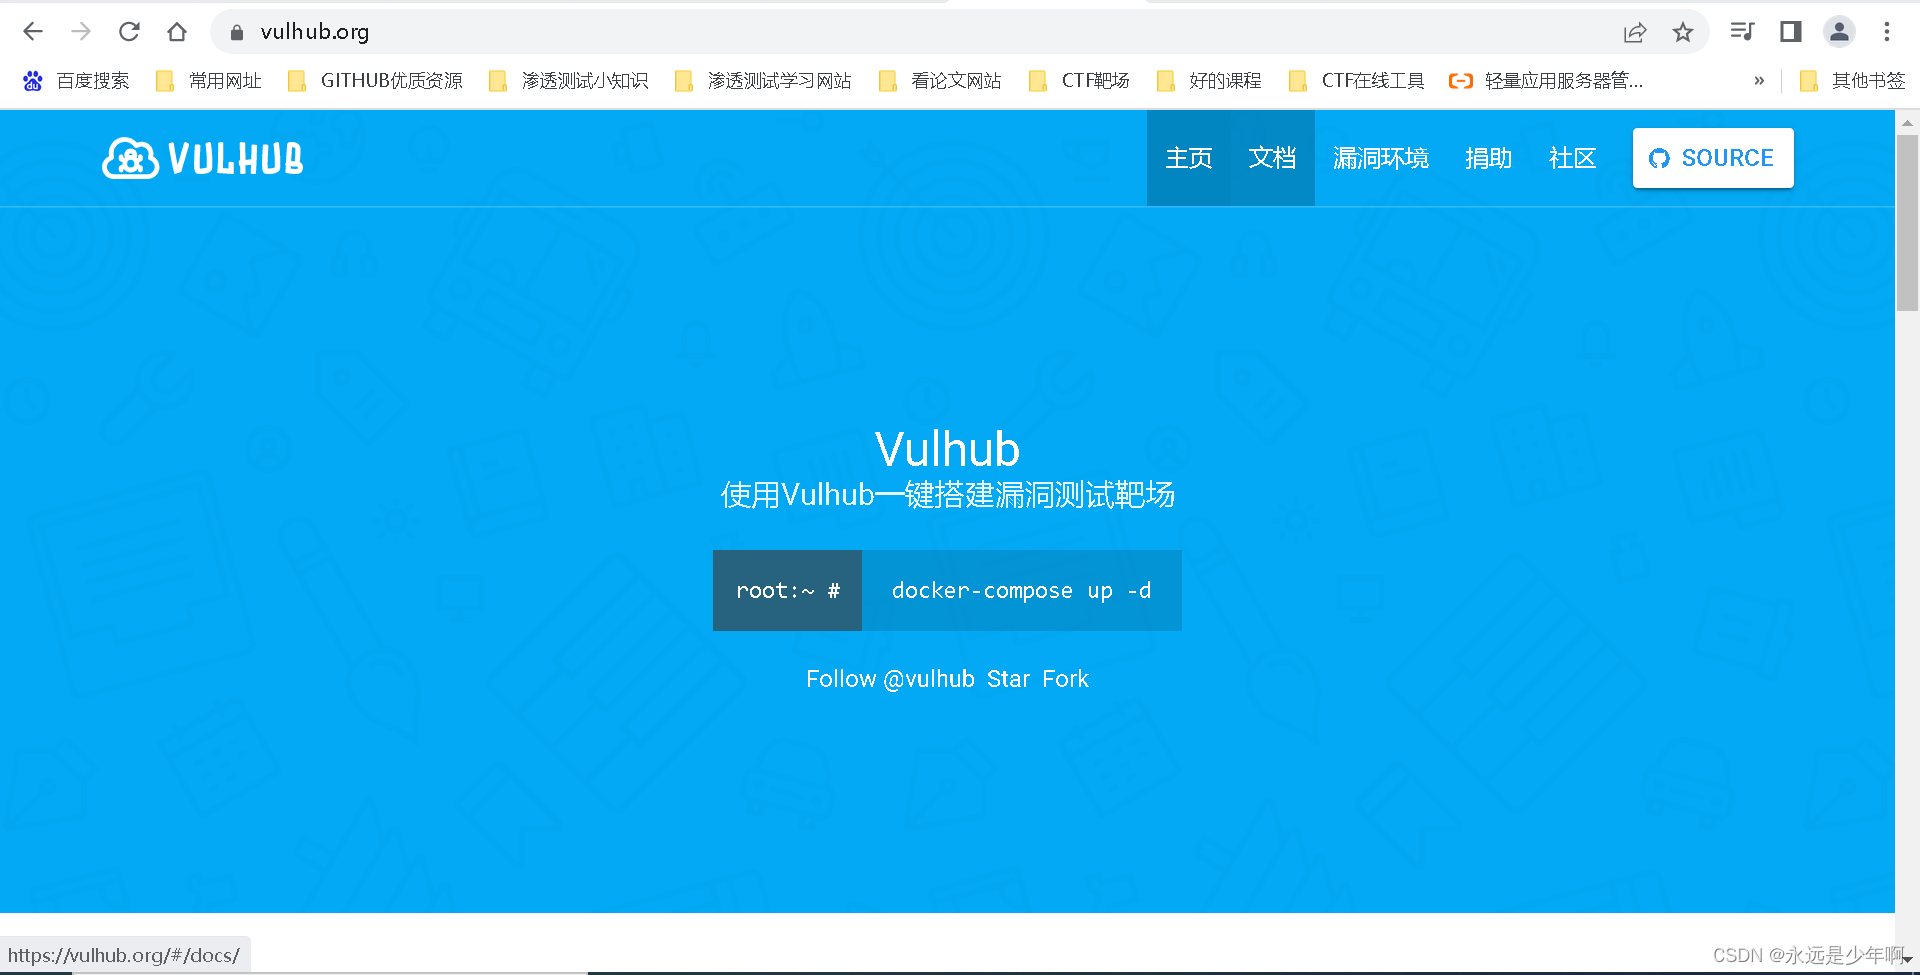Expand the 渗透测试小知识 bookmark folder

568,81
